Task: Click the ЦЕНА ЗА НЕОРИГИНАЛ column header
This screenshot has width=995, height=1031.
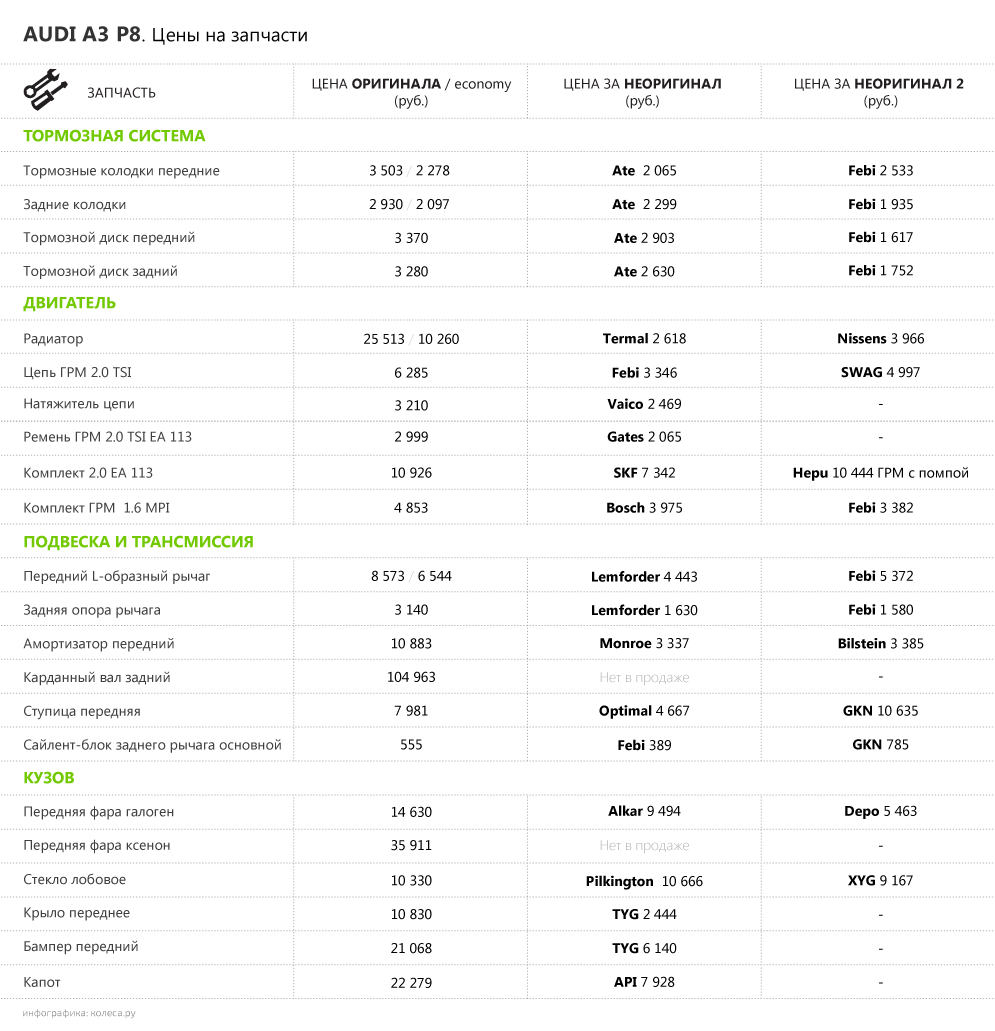Action: tap(642, 92)
